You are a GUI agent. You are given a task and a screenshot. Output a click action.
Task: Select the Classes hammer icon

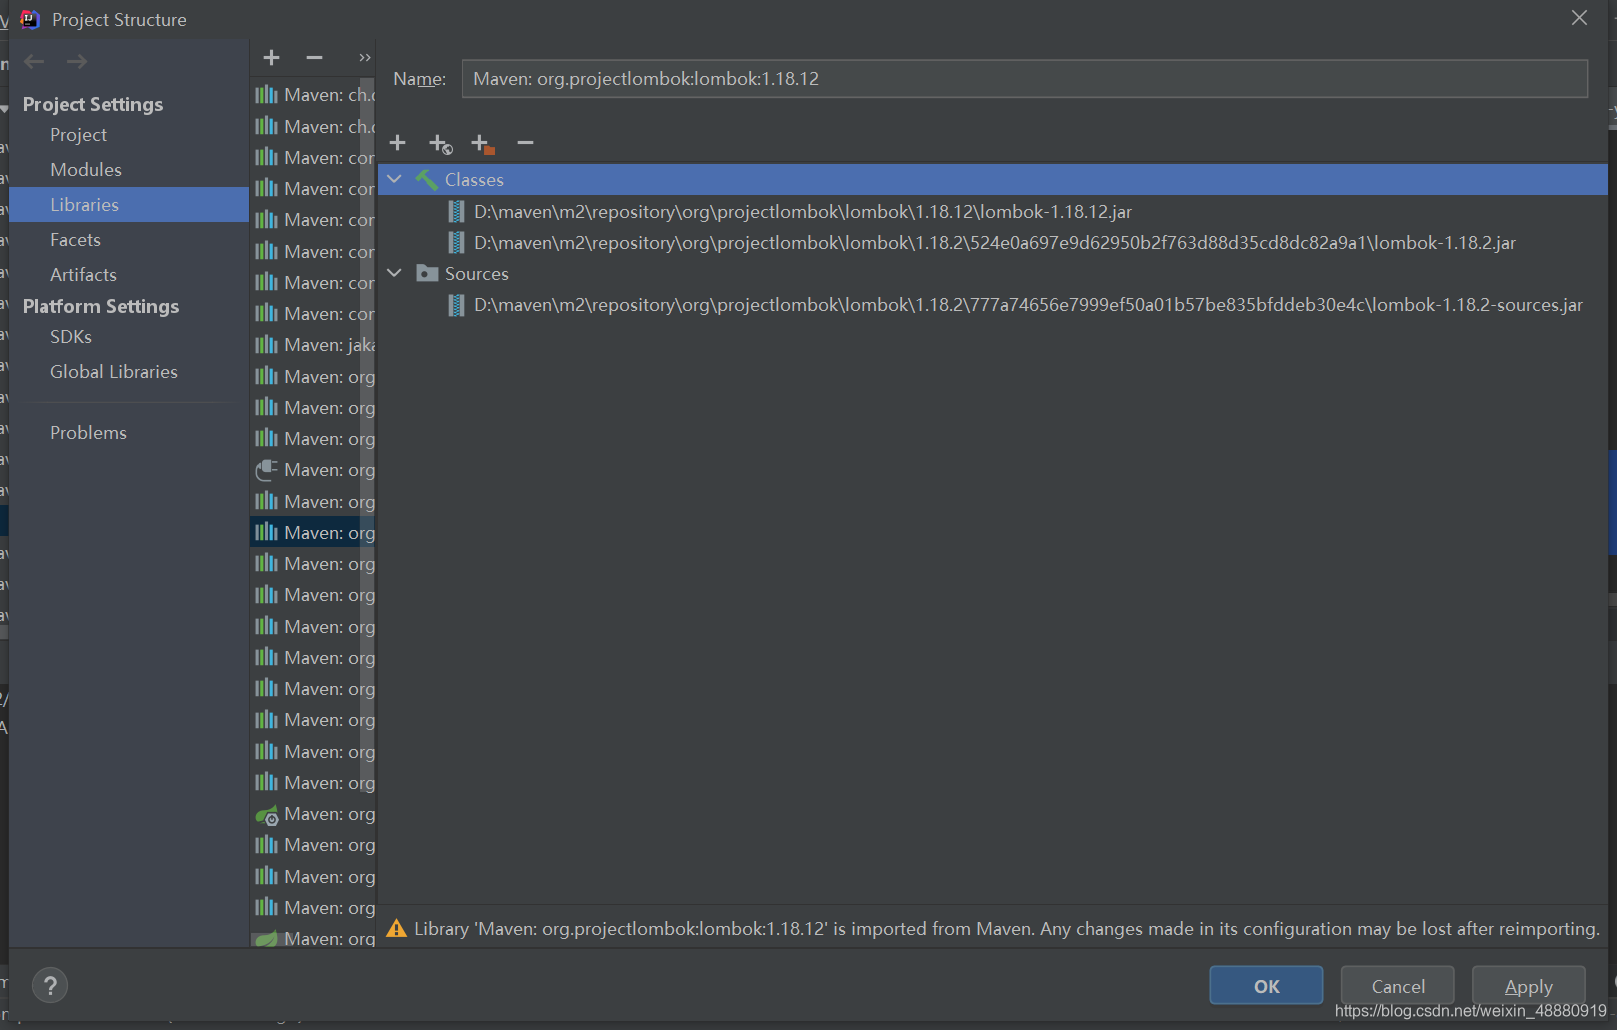coord(427,179)
